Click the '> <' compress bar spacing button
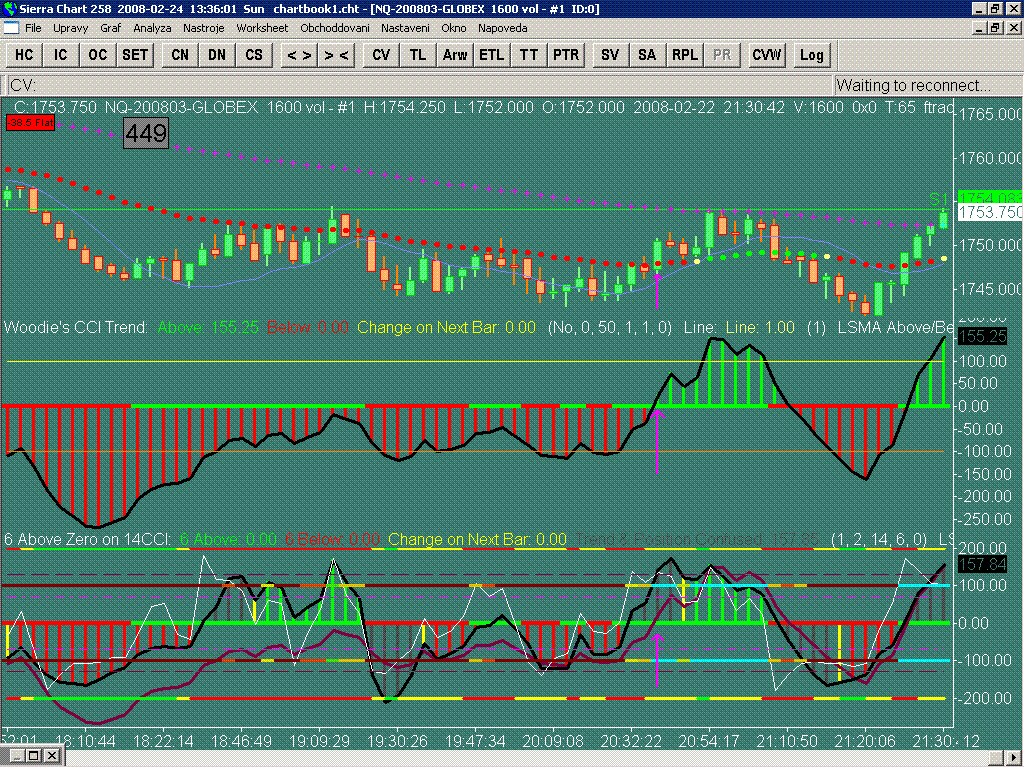This screenshot has width=1024, height=768. (x=336, y=55)
